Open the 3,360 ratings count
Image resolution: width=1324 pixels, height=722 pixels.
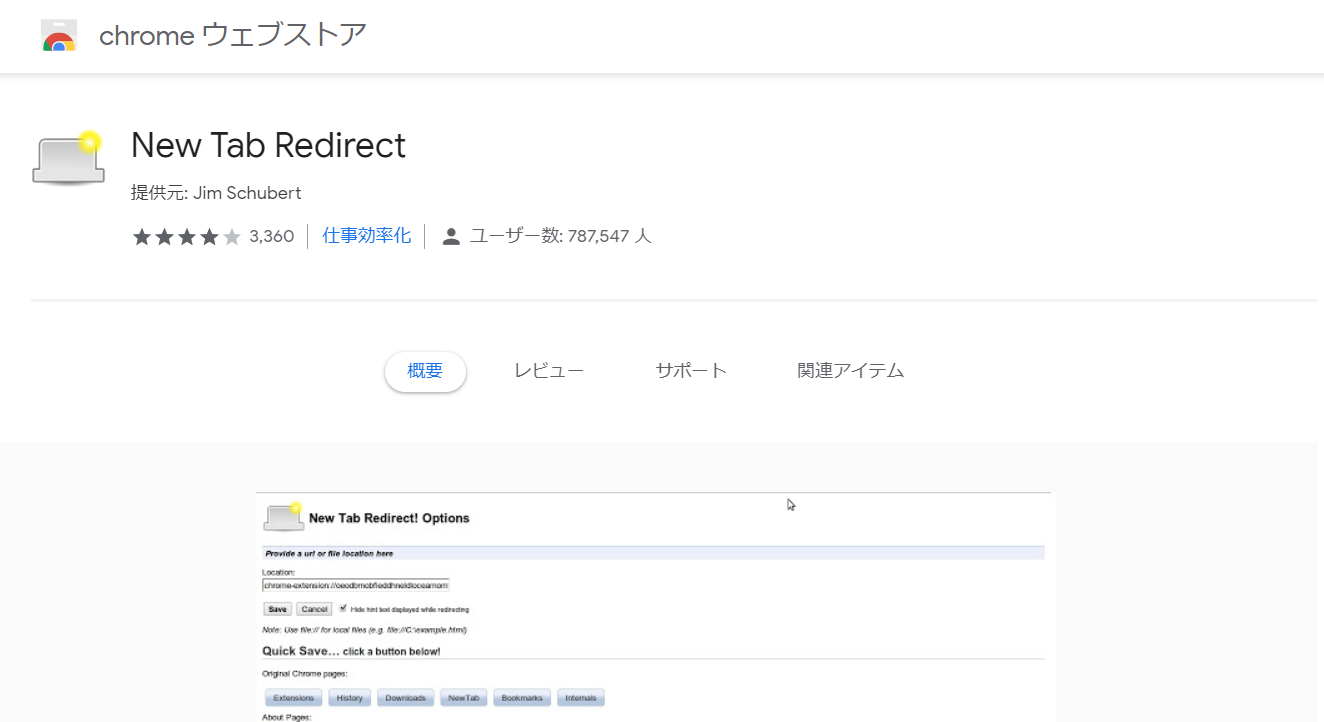[272, 237]
